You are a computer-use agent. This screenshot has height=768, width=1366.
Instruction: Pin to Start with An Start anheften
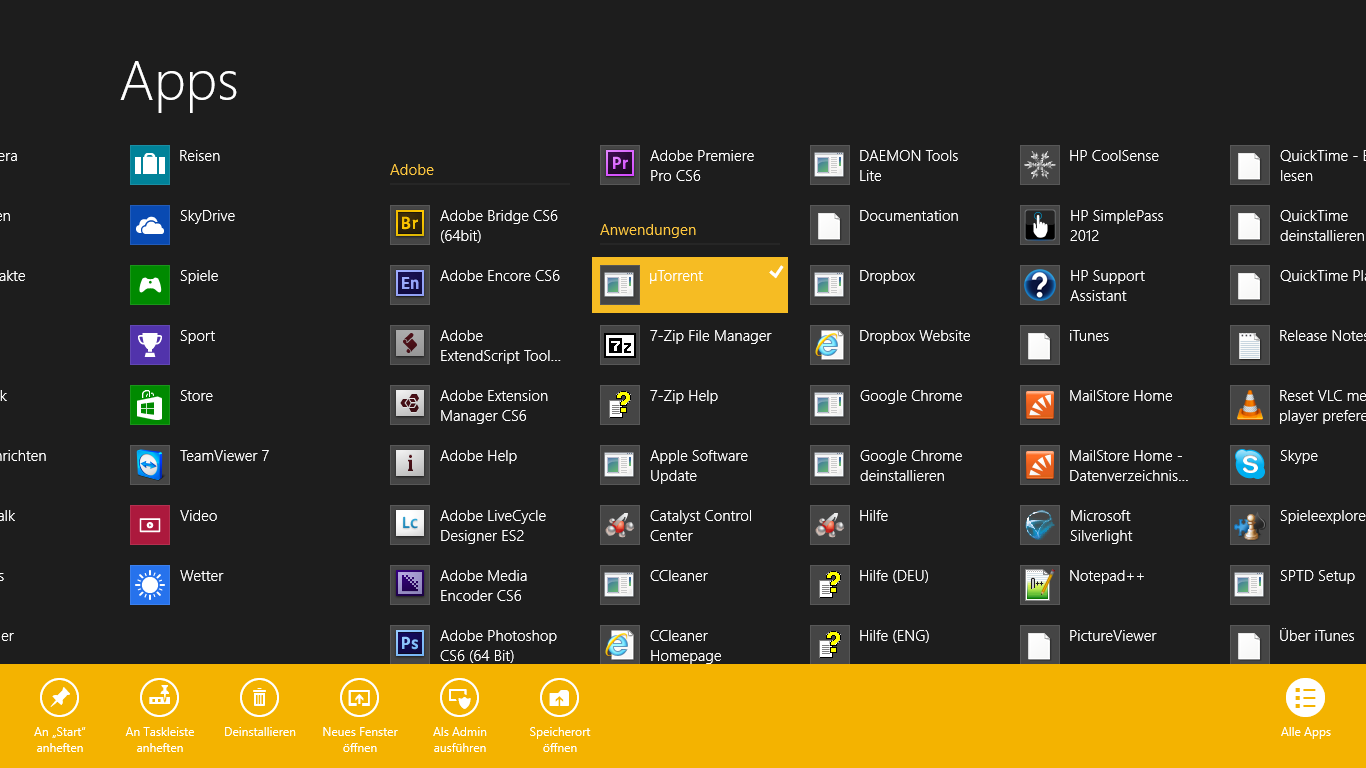click(60, 717)
